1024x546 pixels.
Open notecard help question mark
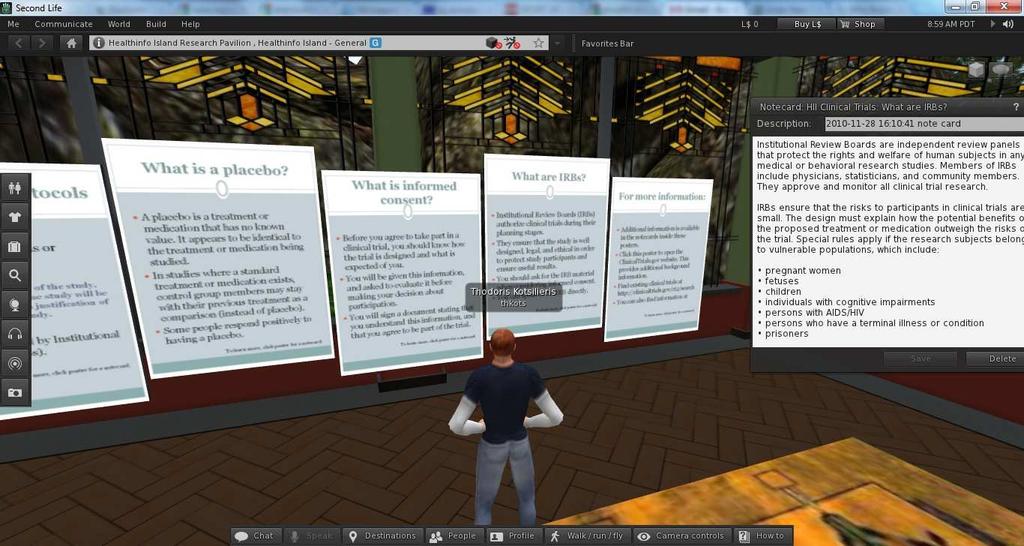(x=1016, y=106)
